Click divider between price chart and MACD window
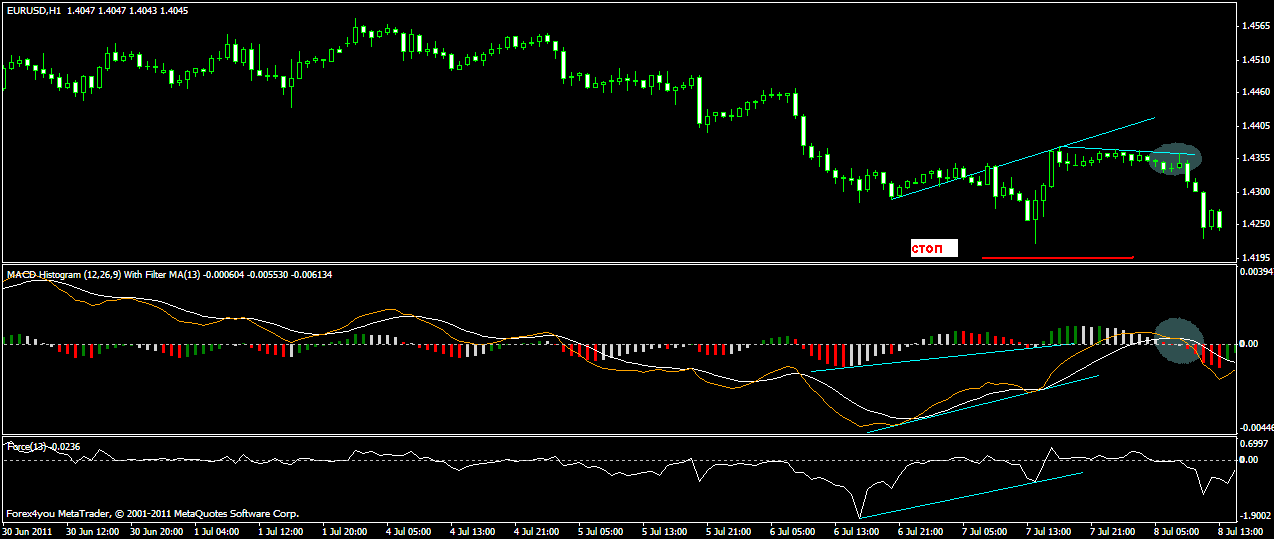 pyautogui.click(x=620, y=264)
